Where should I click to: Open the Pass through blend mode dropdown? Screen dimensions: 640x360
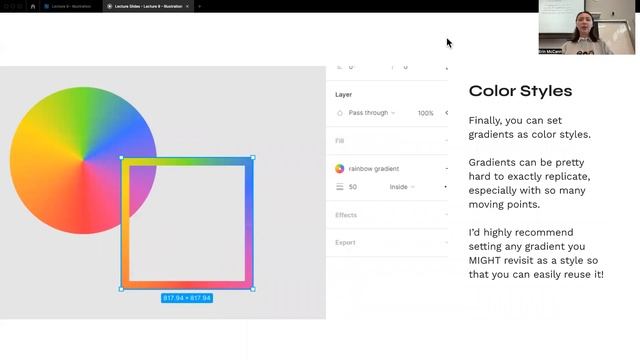point(372,113)
